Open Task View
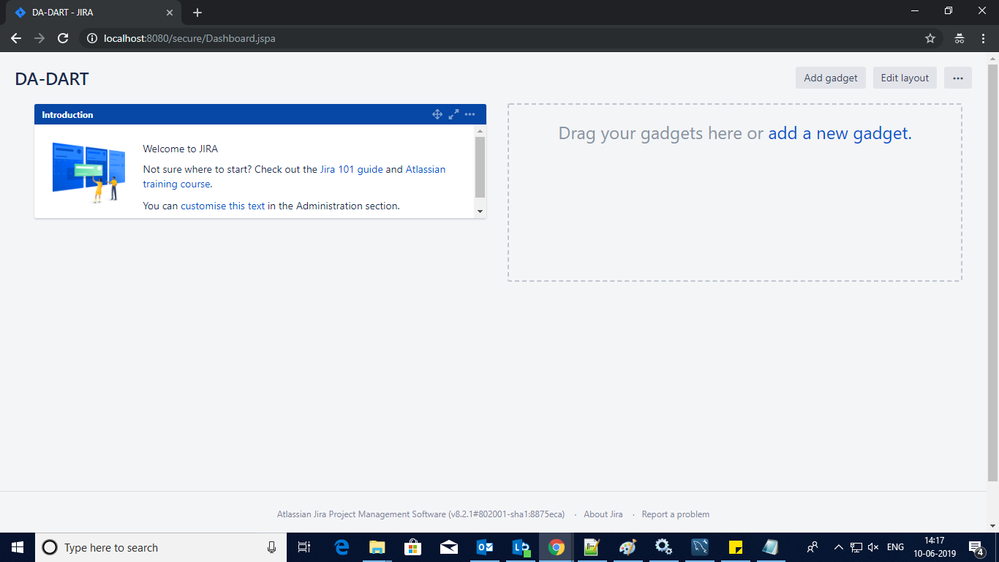The width and height of the screenshot is (999, 562). click(x=304, y=547)
